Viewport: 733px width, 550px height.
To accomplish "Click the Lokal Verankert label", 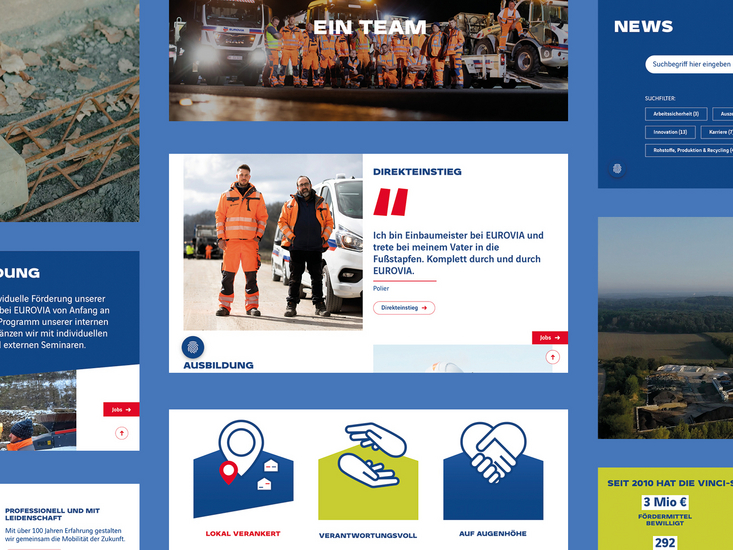I will [x=243, y=534].
